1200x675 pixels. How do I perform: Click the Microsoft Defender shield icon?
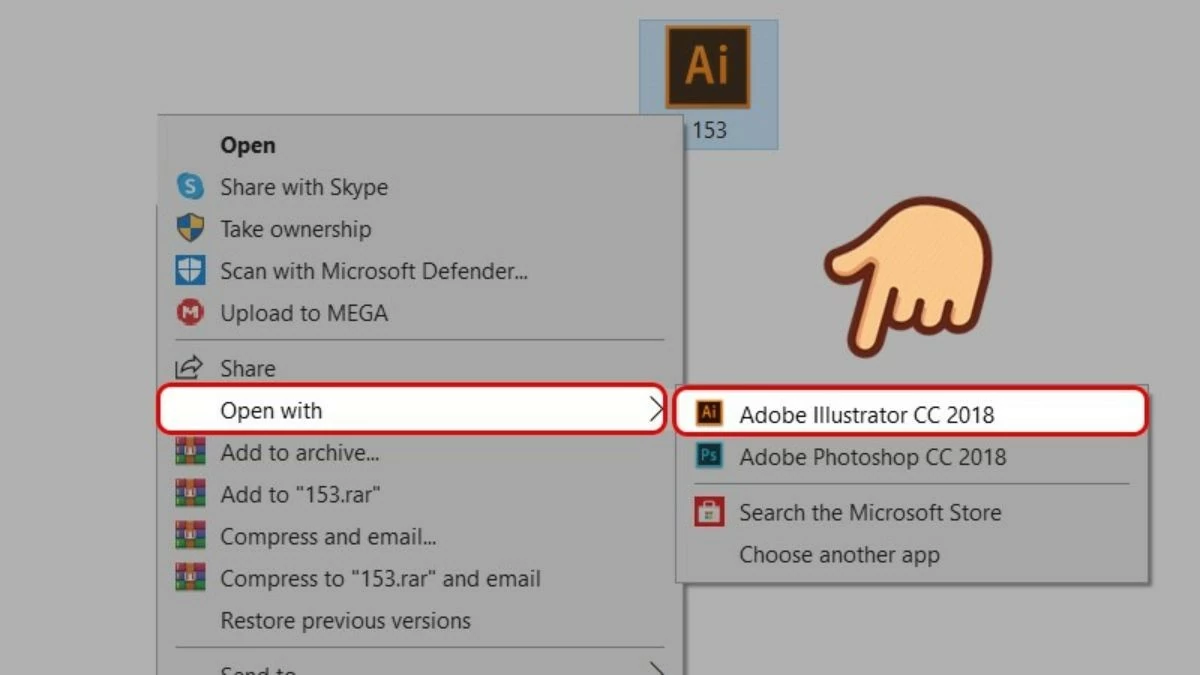[190, 271]
